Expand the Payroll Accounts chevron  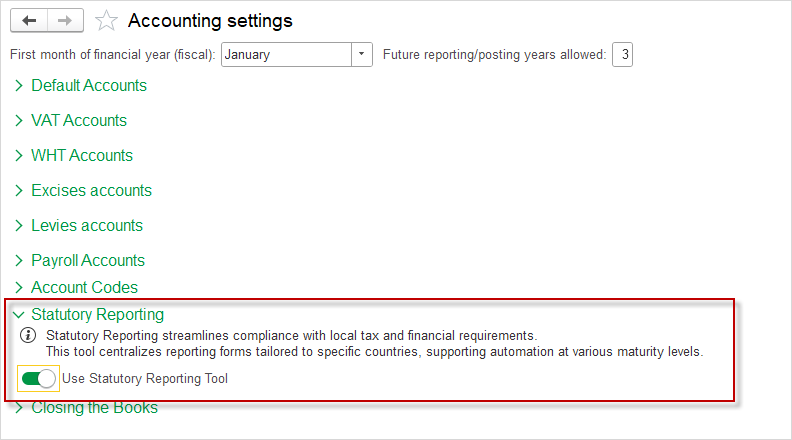tap(19, 261)
